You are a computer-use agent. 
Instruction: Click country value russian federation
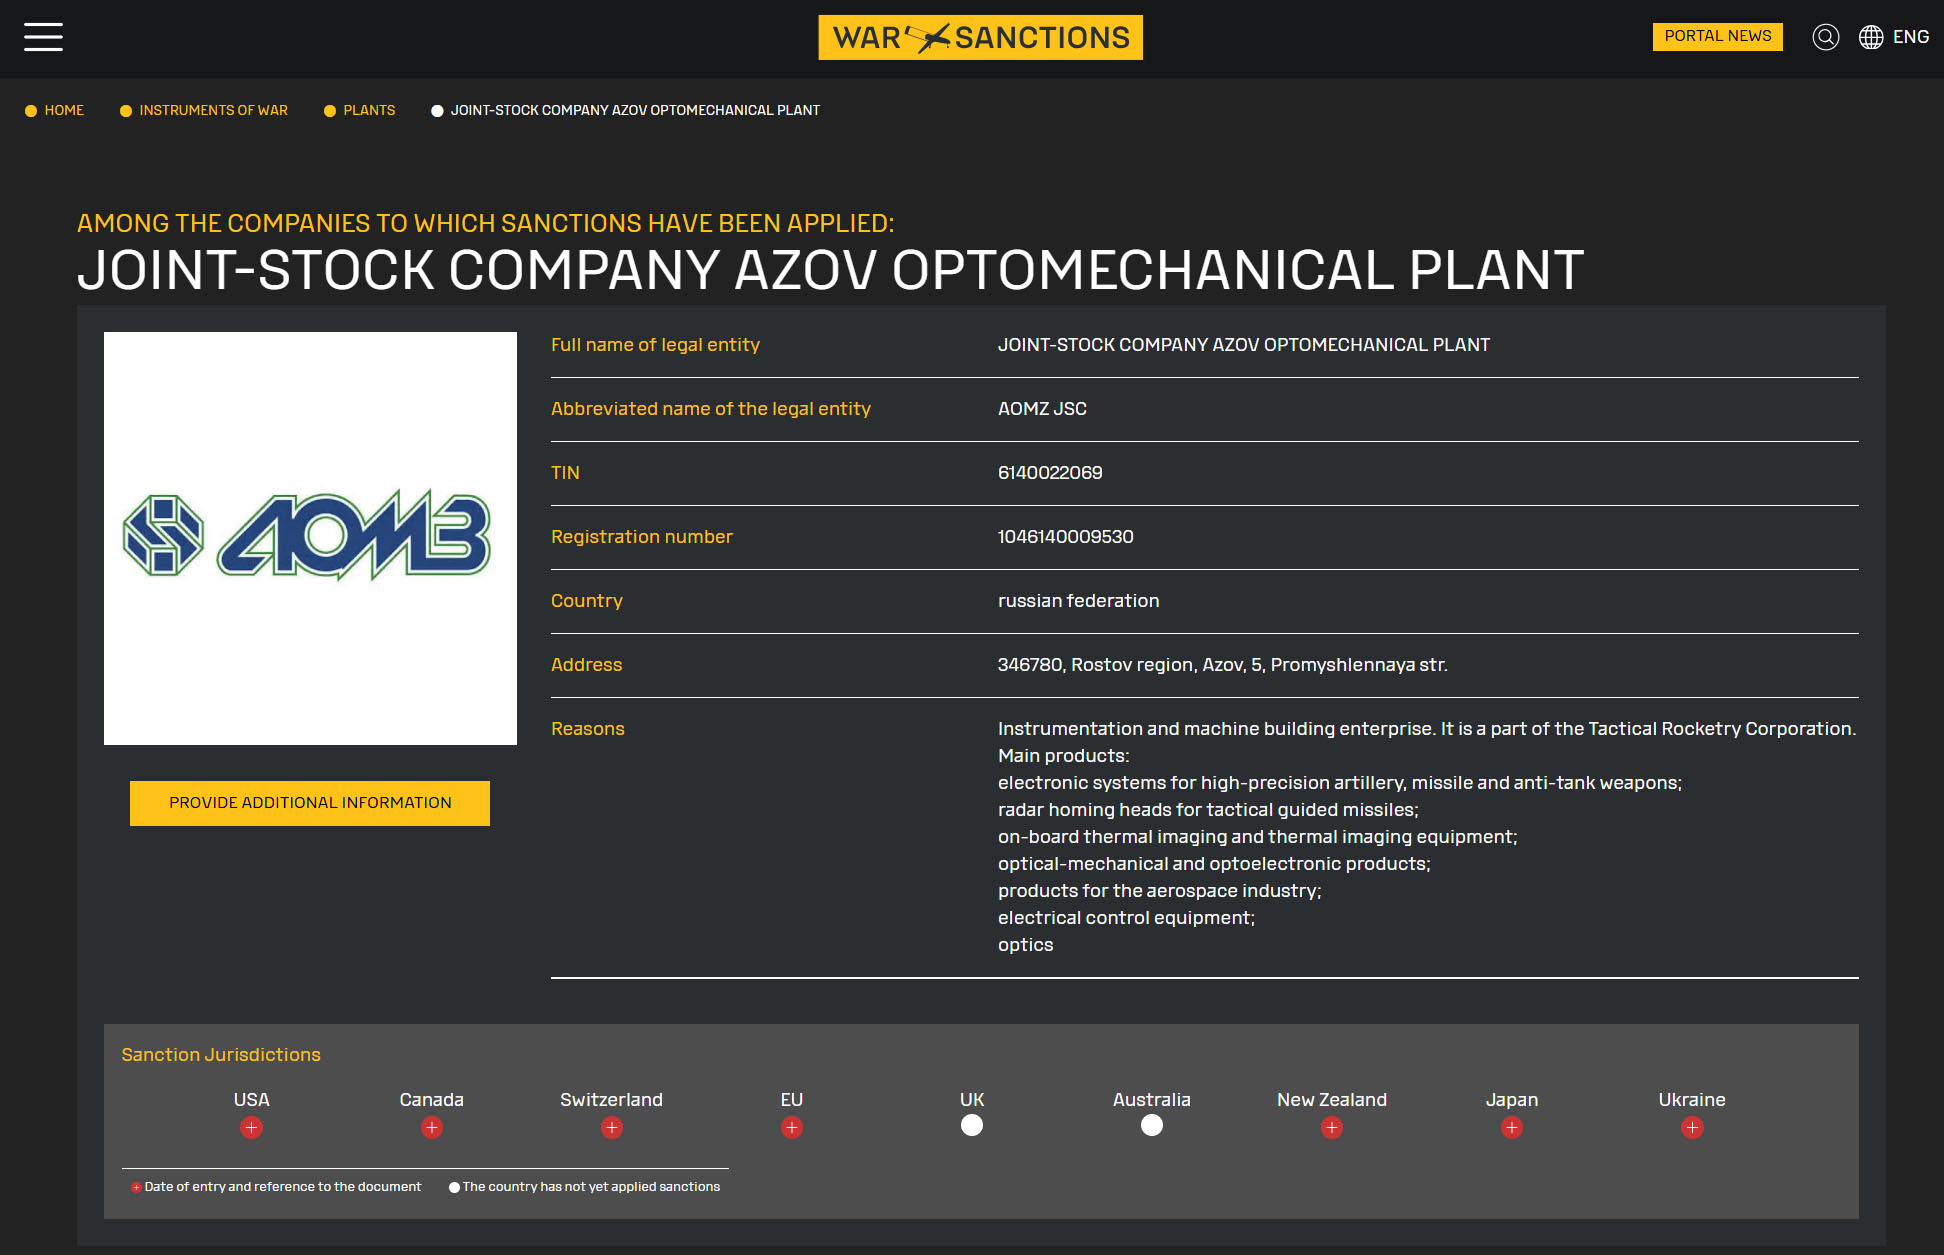(x=1079, y=601)
